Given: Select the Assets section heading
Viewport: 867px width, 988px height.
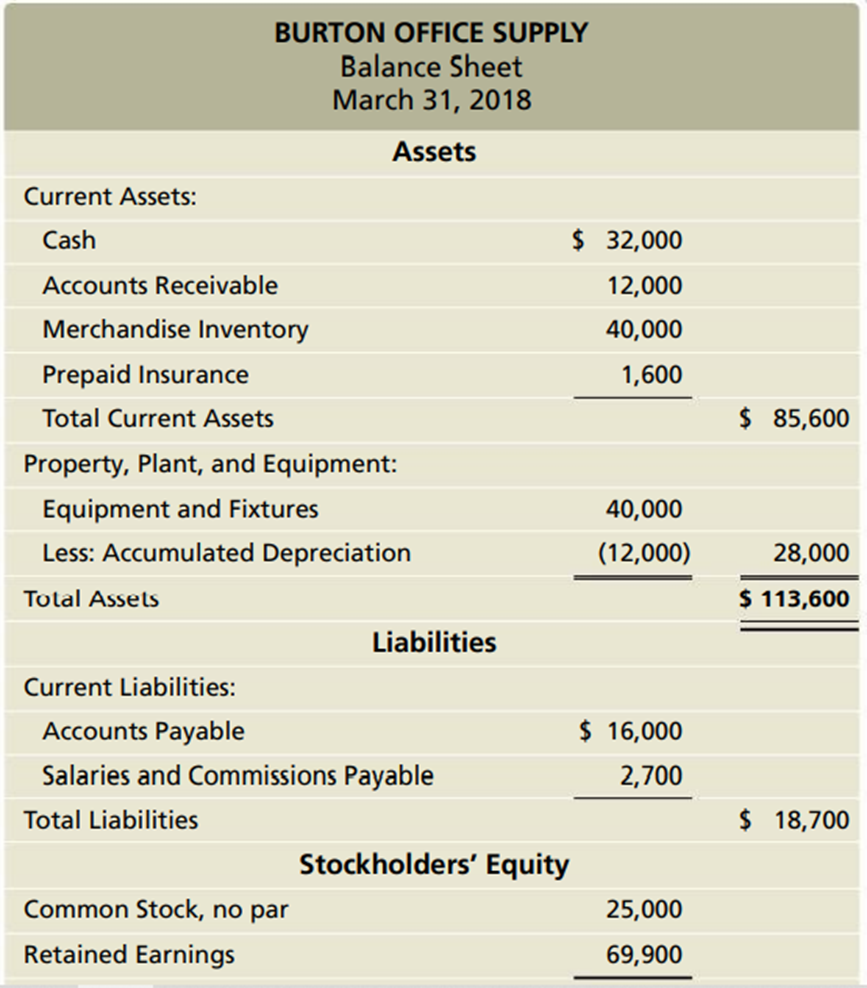Looking at the screenshot, I should coord(434,152).
